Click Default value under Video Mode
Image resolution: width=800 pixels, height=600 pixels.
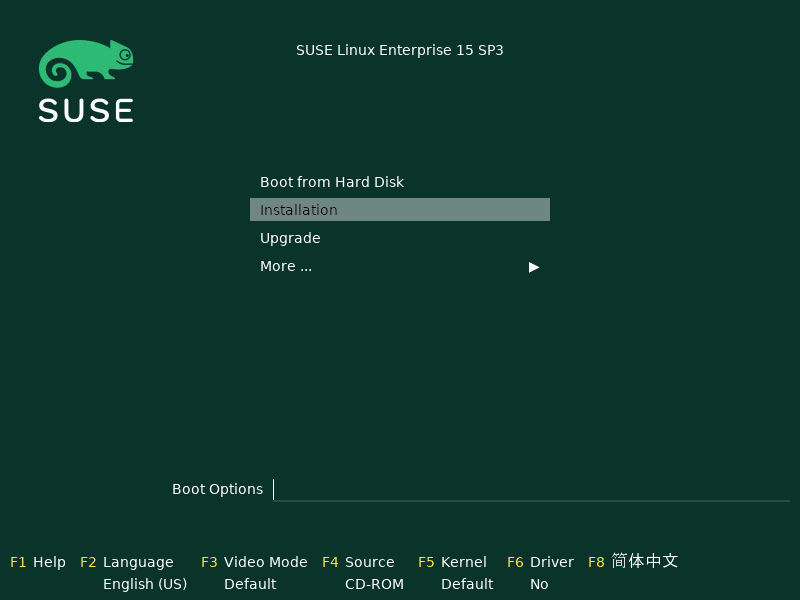[250, 584]
